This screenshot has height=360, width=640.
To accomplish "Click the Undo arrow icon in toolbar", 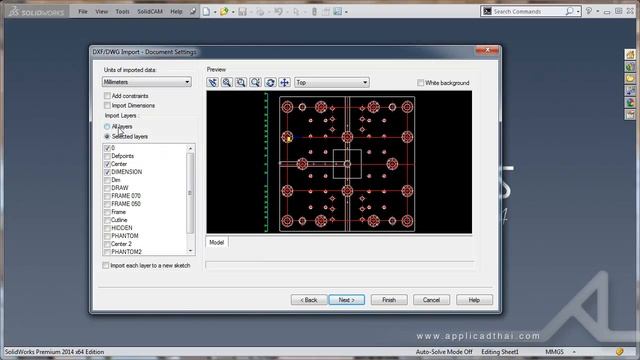I will 278,11.
